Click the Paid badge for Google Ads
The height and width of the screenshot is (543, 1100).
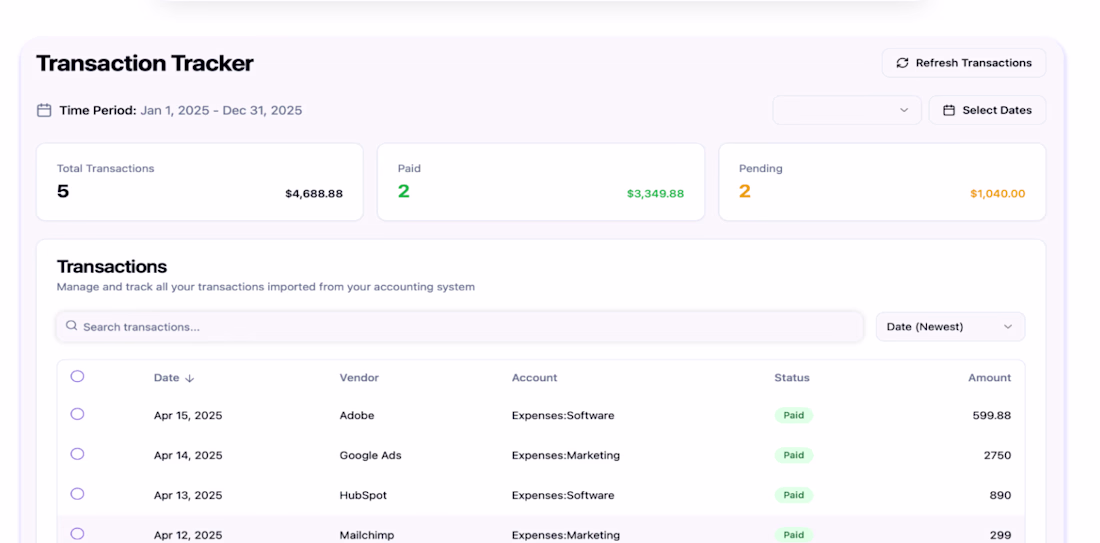[x=793, y=455]
